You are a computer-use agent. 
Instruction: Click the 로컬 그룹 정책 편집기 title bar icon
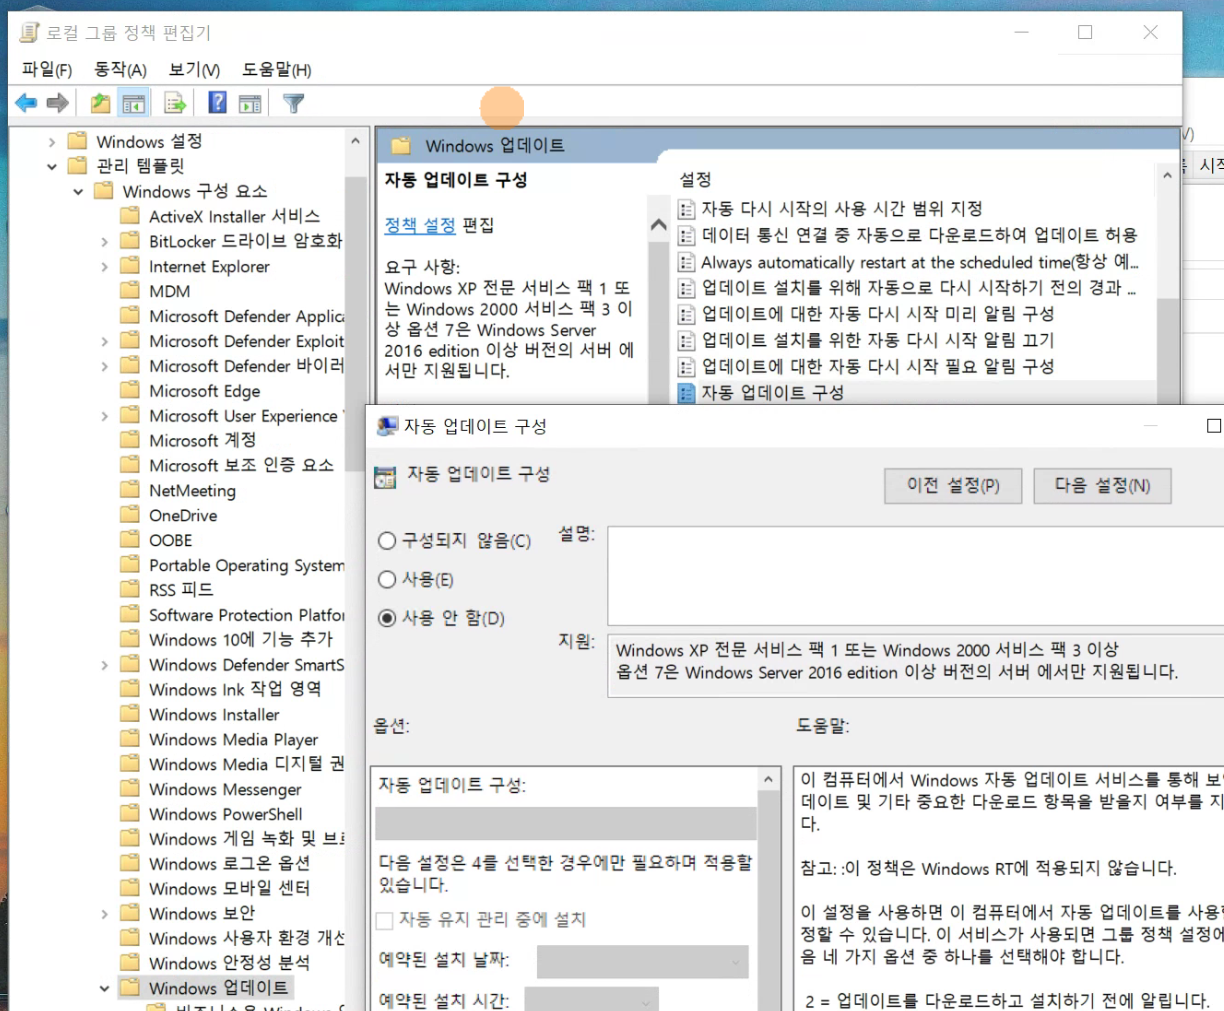tap(30, 32)
